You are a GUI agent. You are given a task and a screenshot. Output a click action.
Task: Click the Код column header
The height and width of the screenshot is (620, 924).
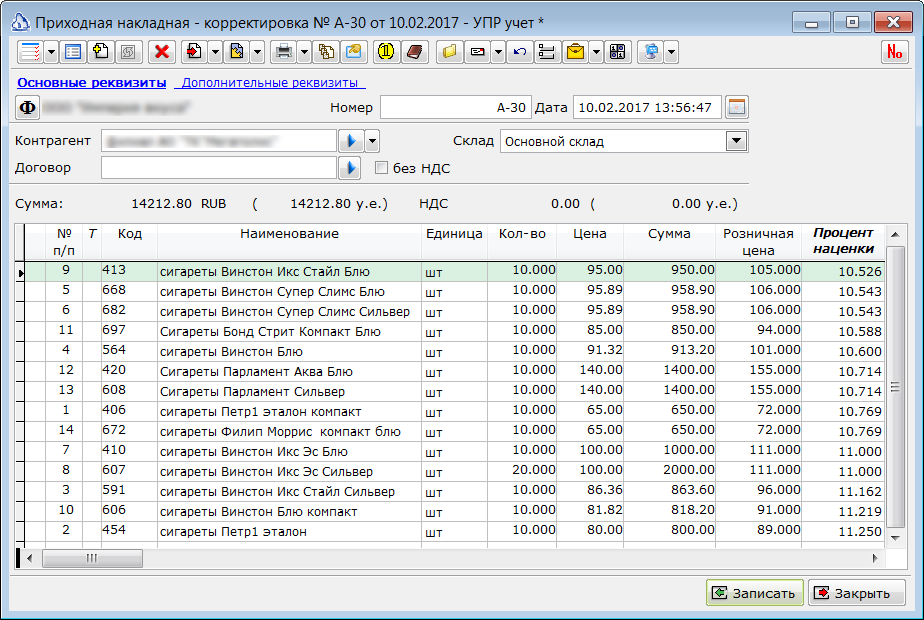click(130, 241)
